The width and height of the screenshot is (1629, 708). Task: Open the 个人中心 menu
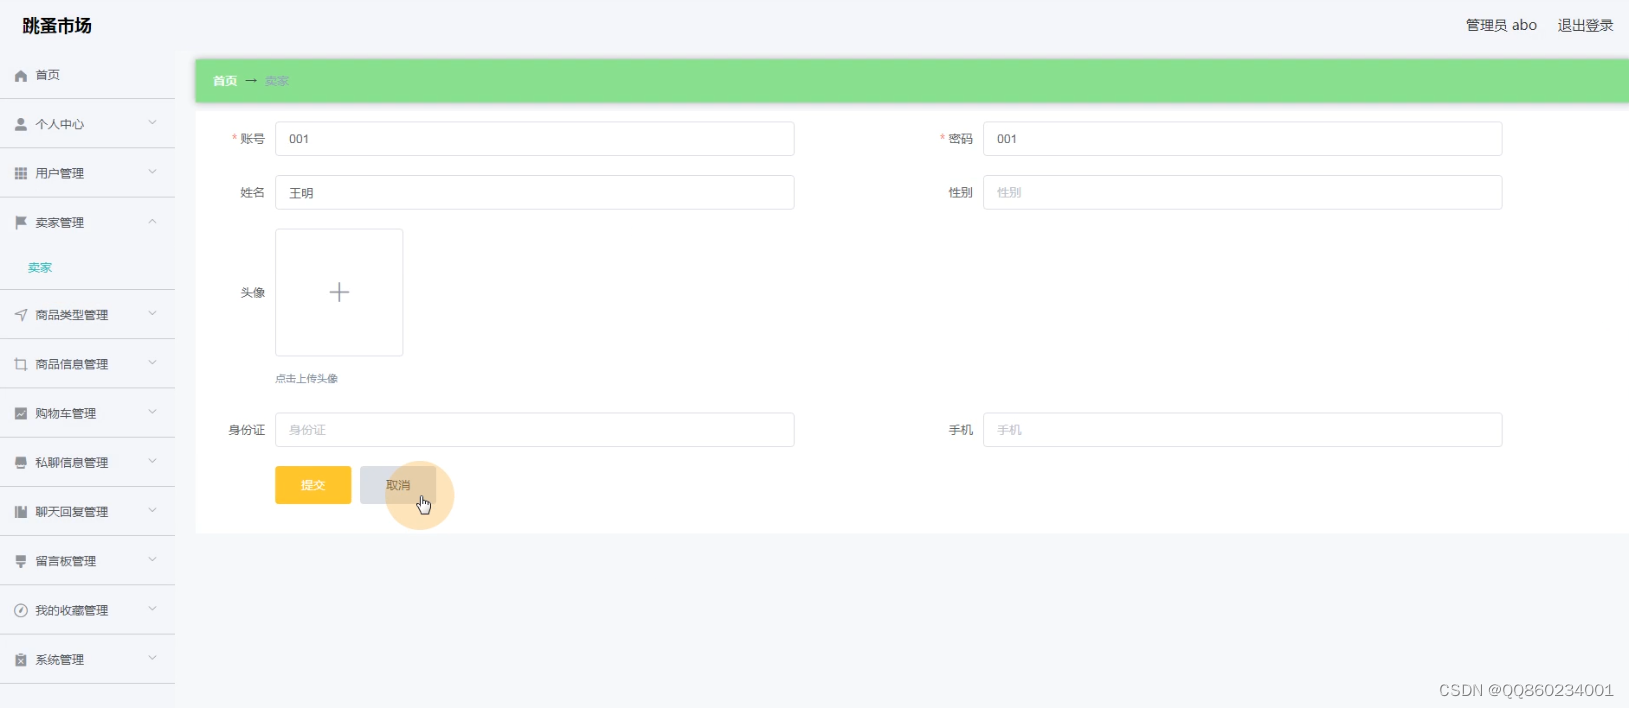pos(87,124)
